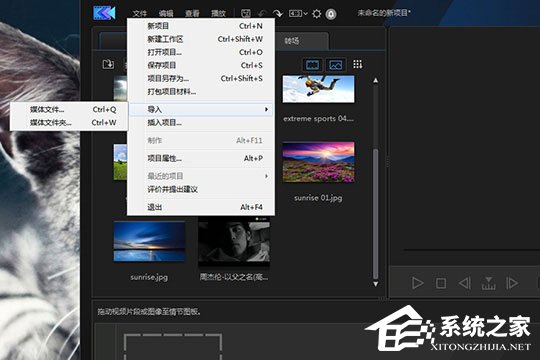Screen dimensions: 540x360
Task: Open the library grid view menu icon
Action: tap(357, 64)
